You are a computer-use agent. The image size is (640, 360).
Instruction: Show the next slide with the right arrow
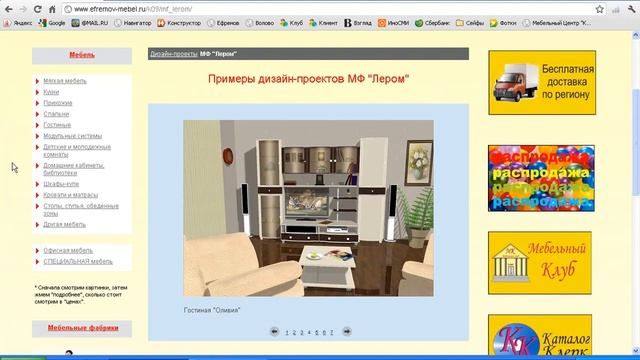coord(347,332)
